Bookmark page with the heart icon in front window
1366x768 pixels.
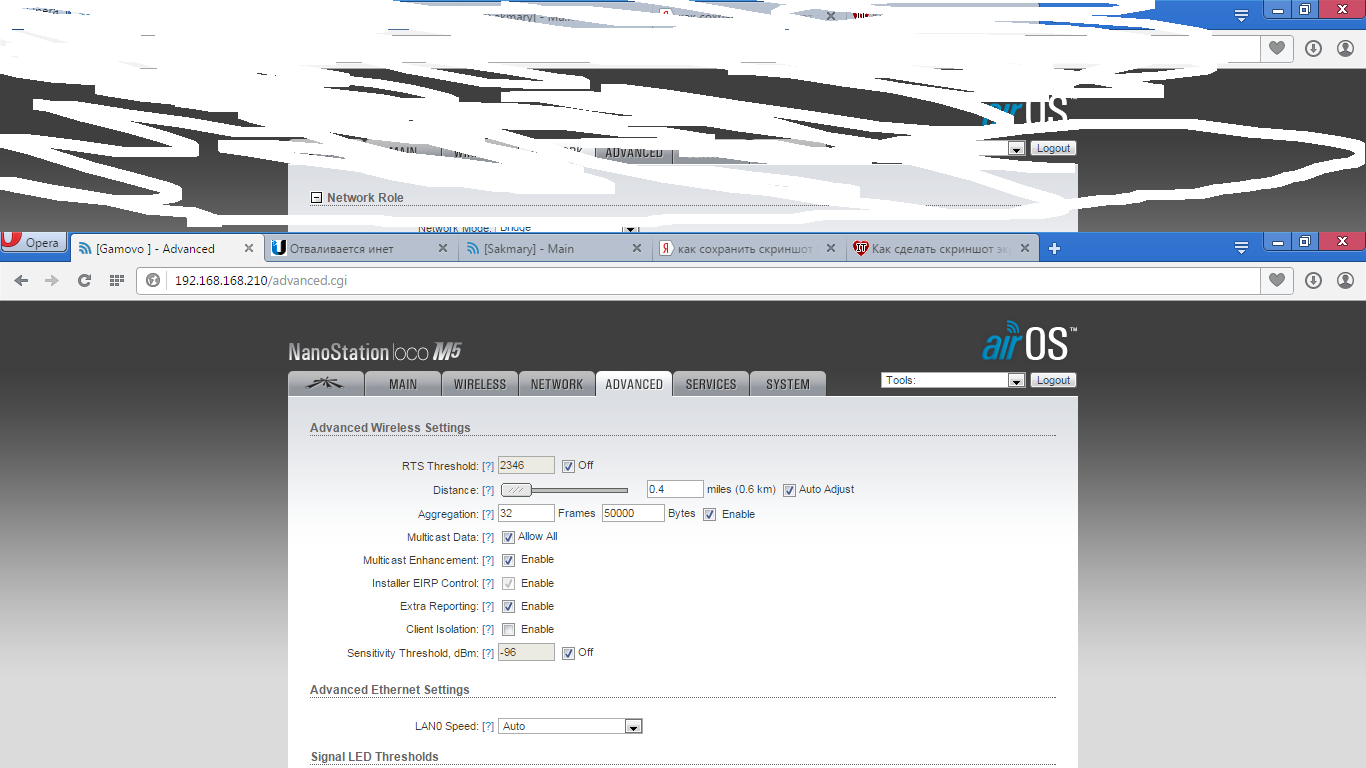tap(1277, 281)
